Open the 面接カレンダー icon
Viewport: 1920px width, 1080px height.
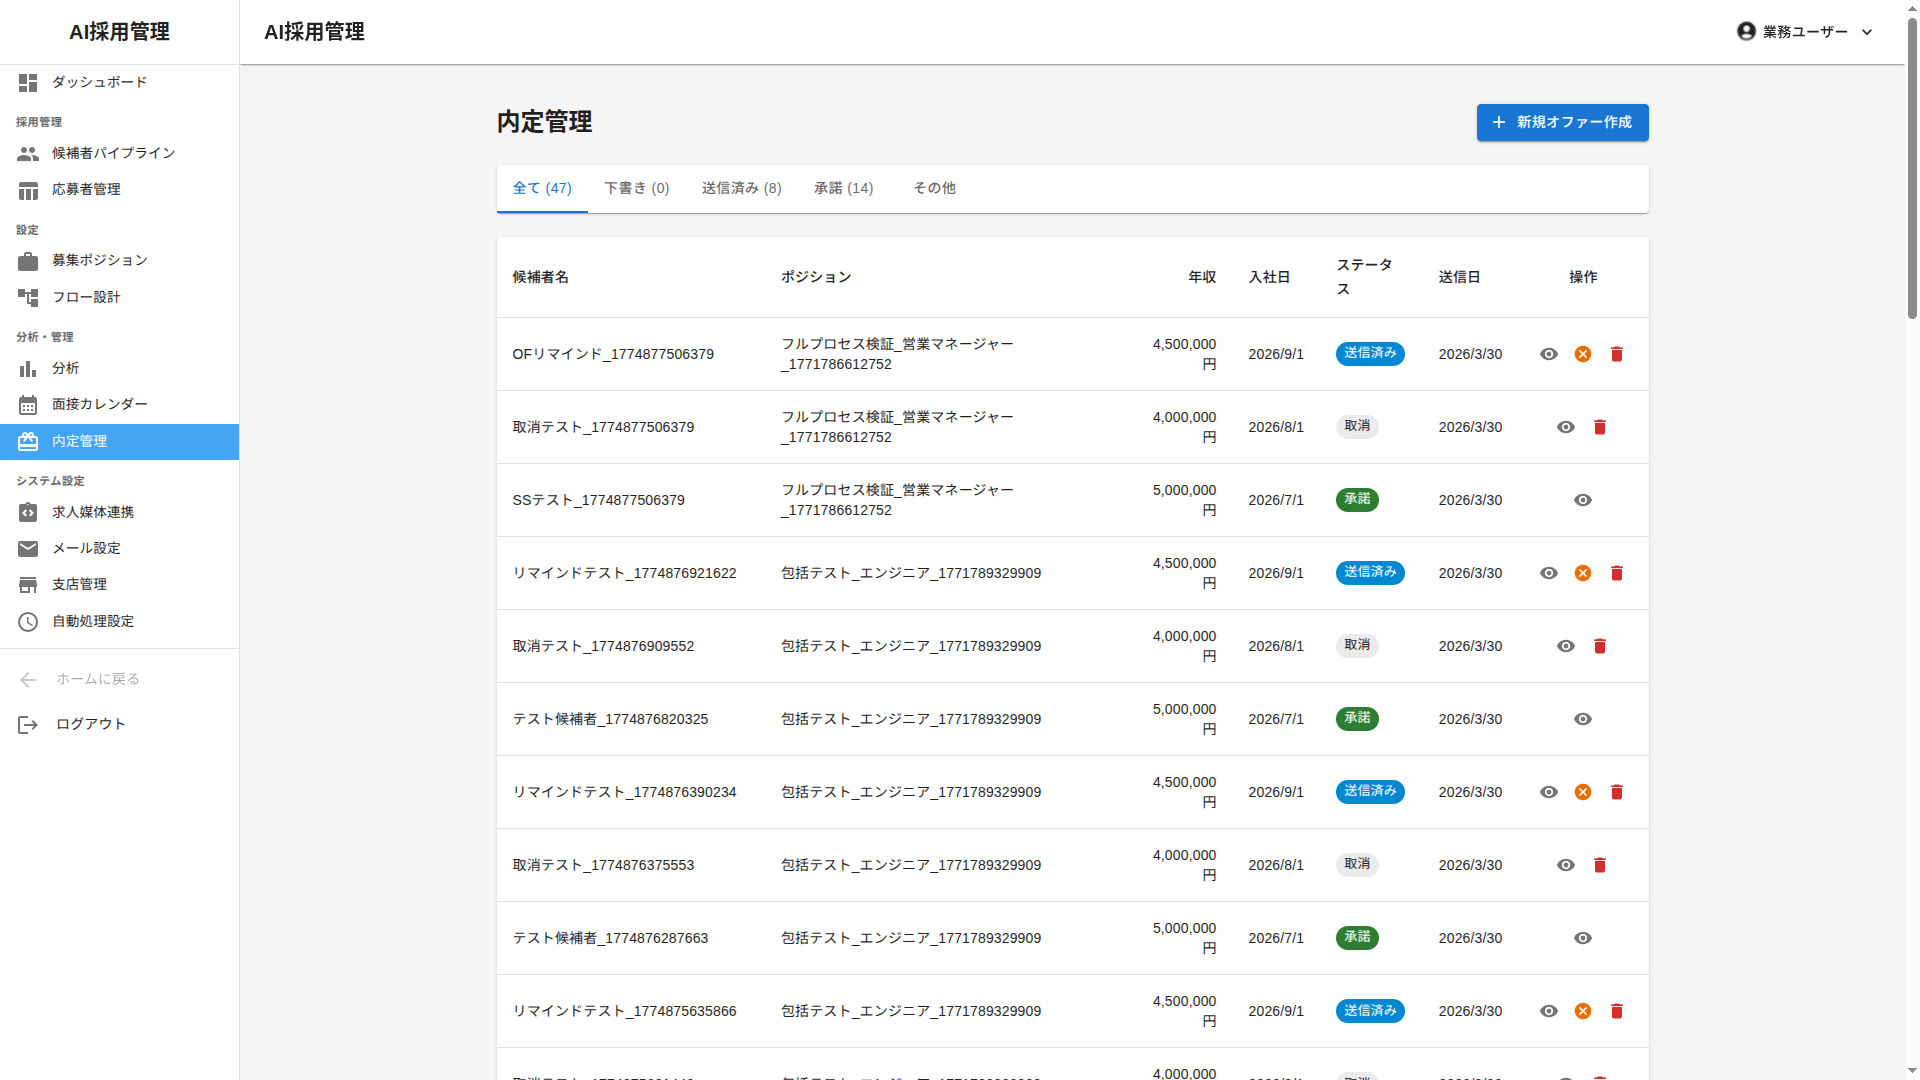(28, 404)
